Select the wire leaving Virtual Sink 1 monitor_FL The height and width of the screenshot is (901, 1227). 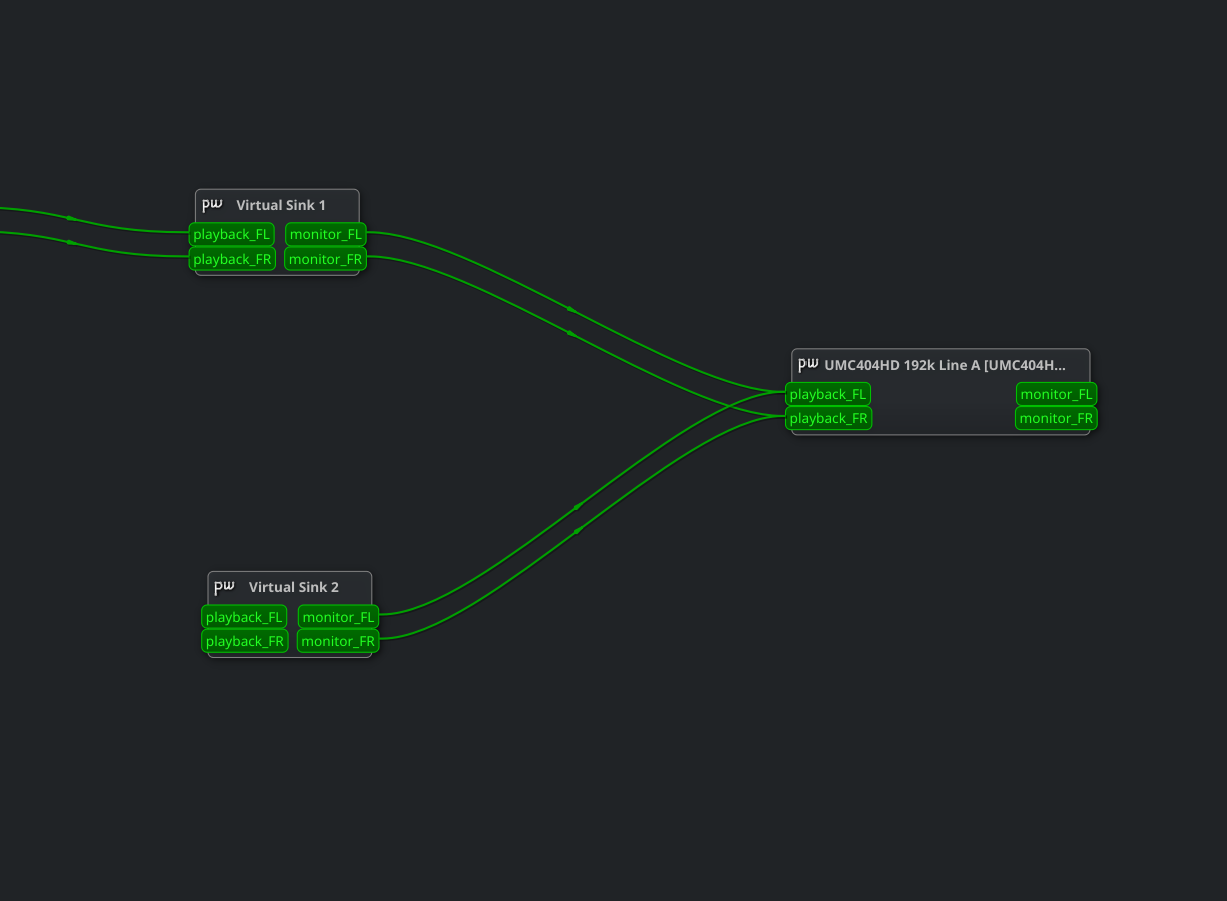tap(570, 309)
